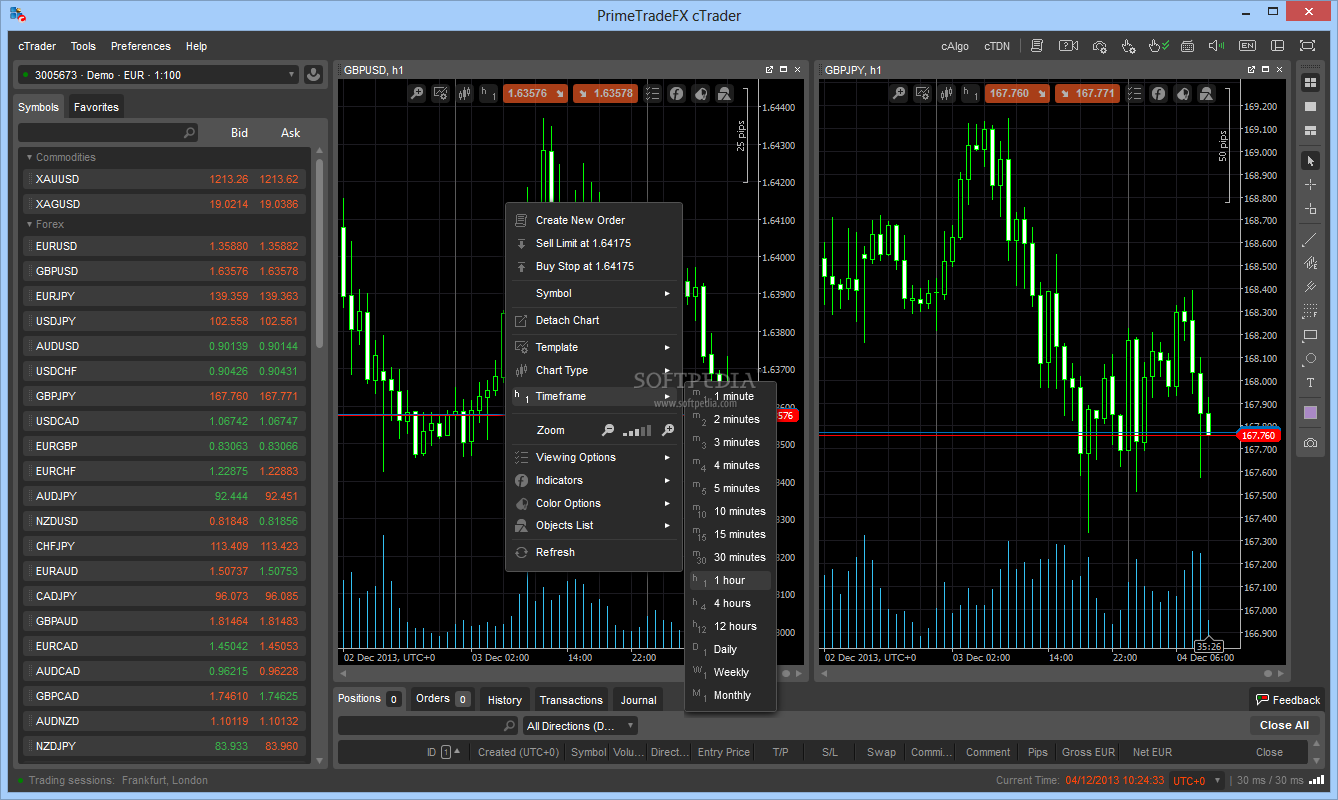Image resolution: width=1338 pixels, height=800 pixels.
Task: Open viewing options checklist icon on GBPUSD chart
Action: click(652, 93)
